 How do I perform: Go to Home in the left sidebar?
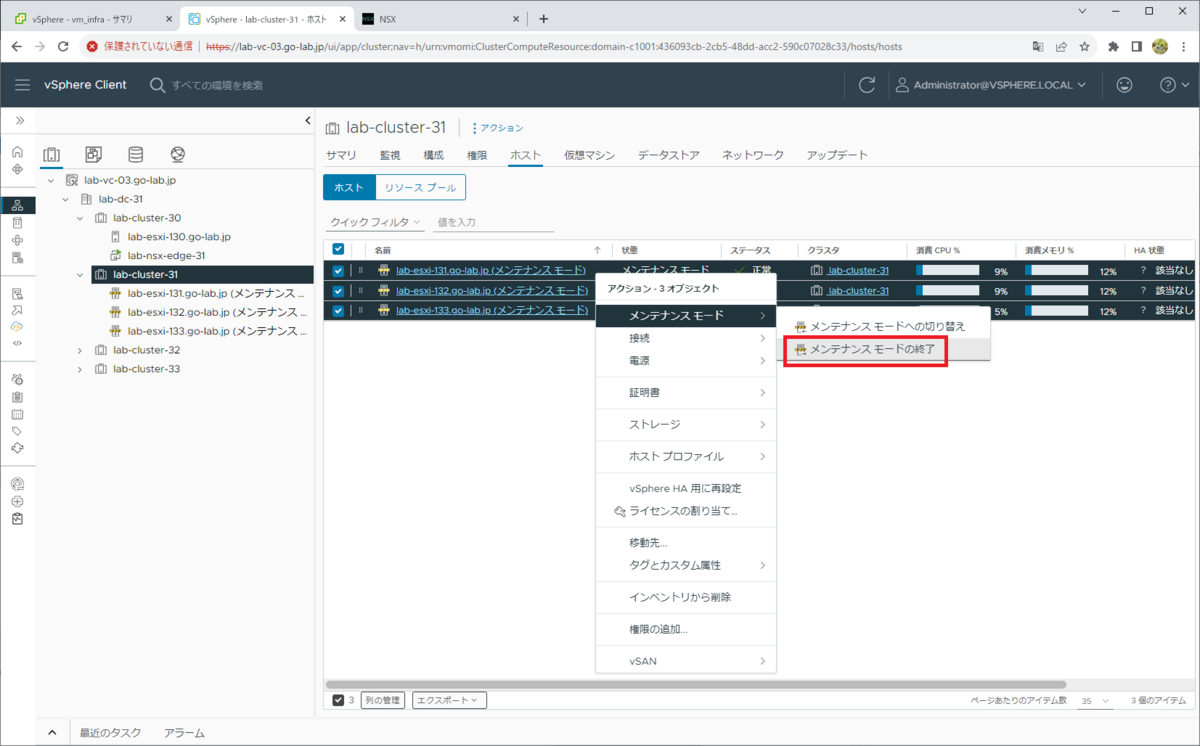17,152
